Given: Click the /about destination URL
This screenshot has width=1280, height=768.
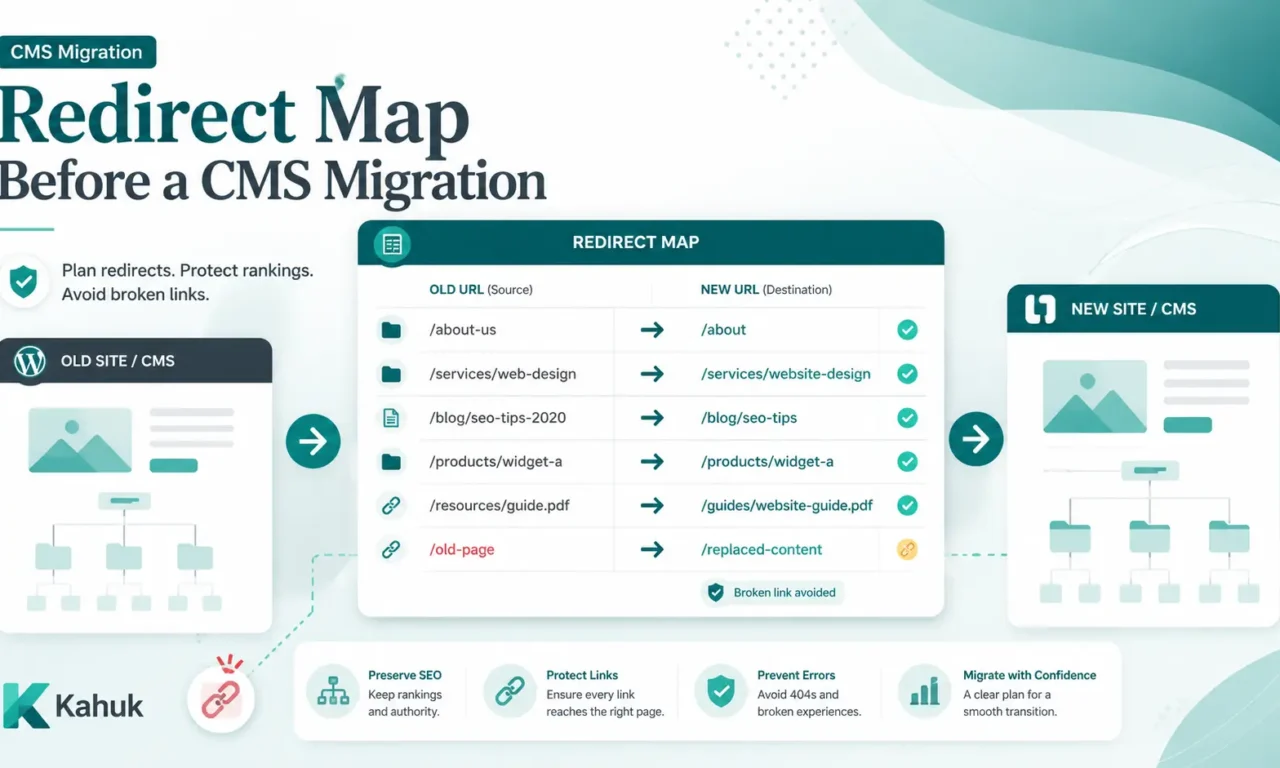Looking at the screenshot, I should (723, 330).
